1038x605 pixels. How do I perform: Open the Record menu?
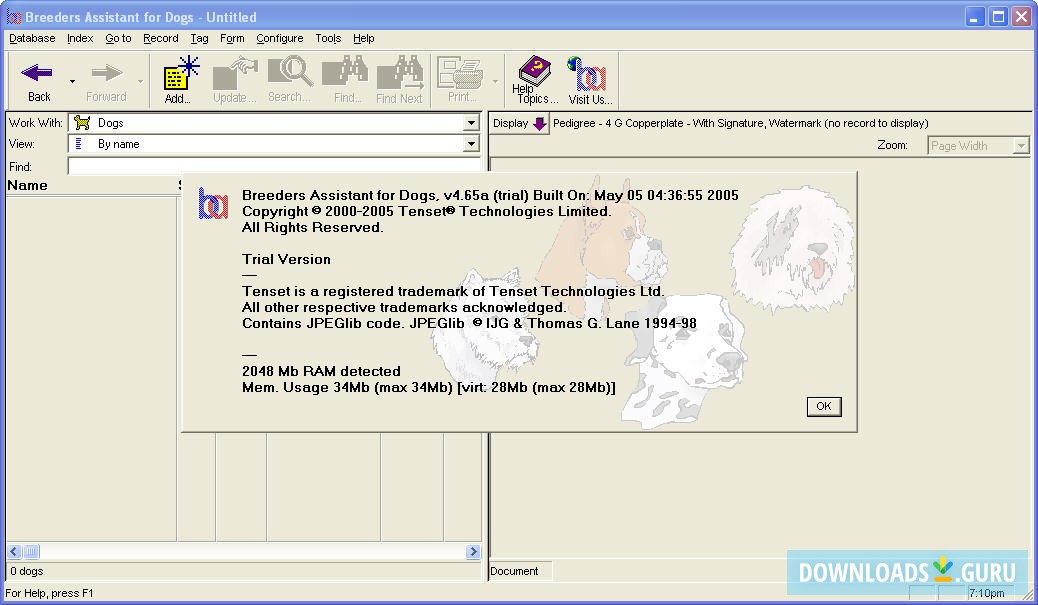point(161,38)
